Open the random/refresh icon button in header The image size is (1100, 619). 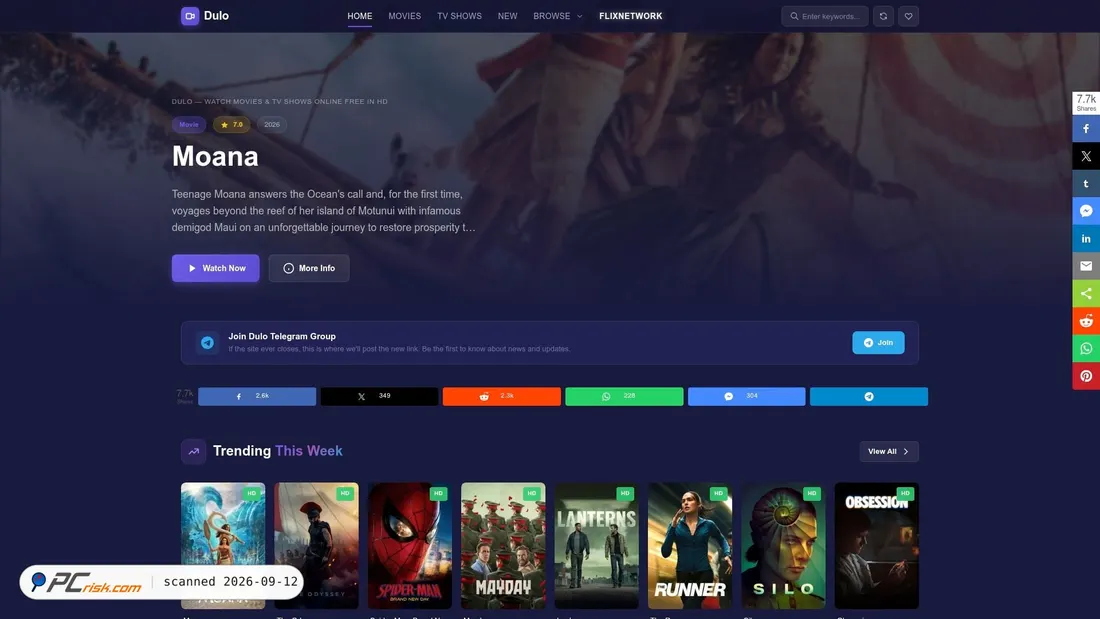pyautogui.click(x=883, y=16)
